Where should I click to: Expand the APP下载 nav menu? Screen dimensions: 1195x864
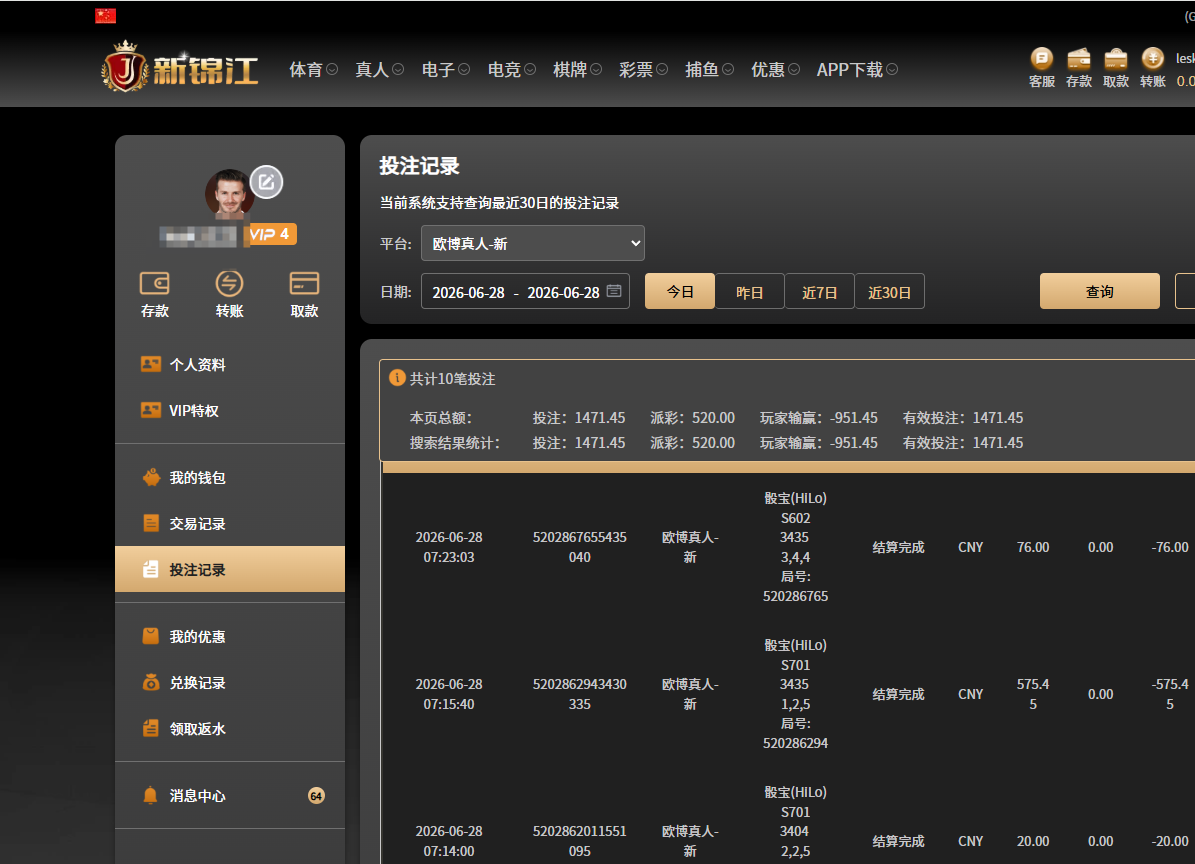click(857, 69)
